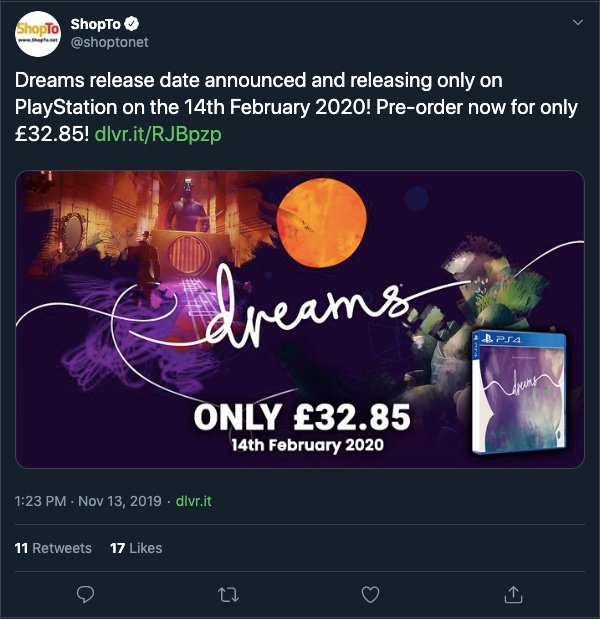
Task: Open the share tweet icon
Action: point(513,594)
